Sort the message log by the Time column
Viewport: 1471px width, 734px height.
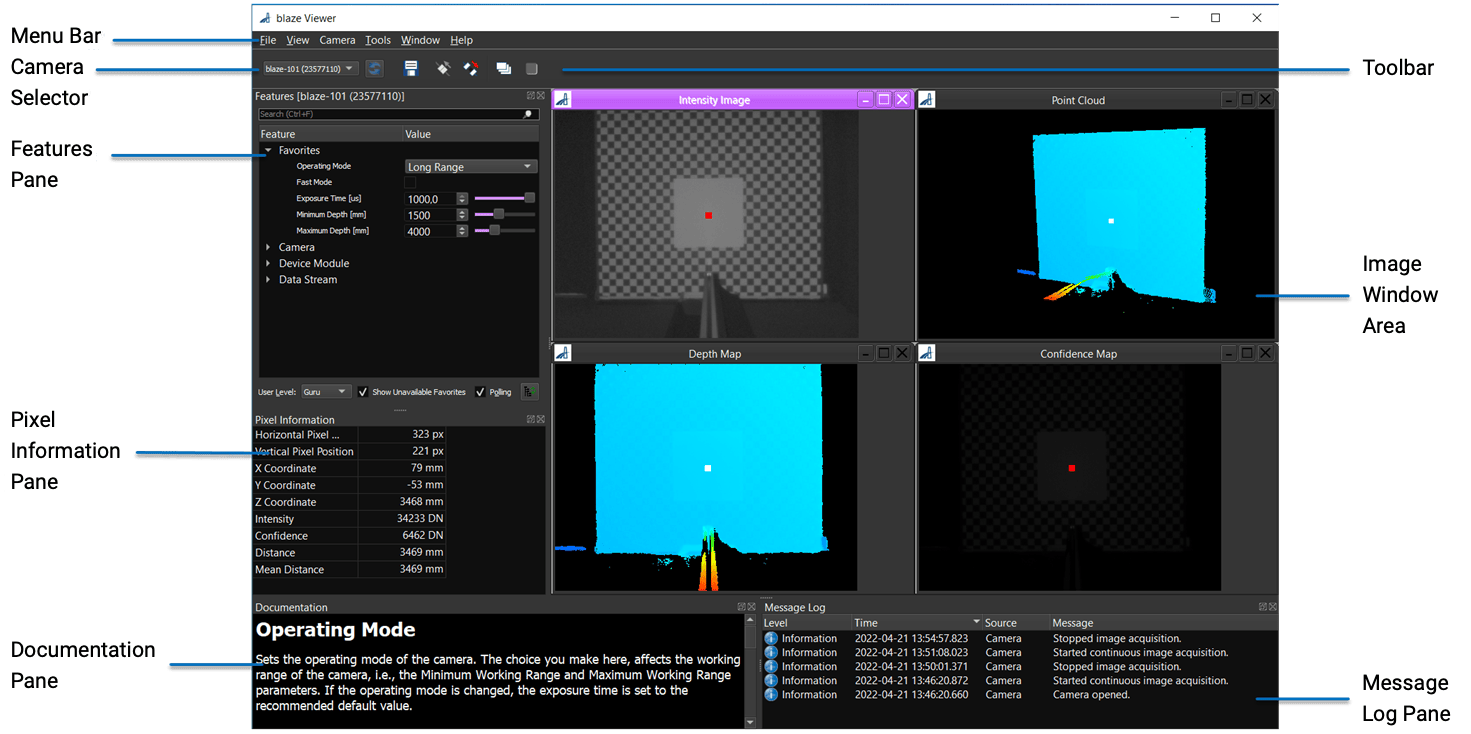[916, 623]
